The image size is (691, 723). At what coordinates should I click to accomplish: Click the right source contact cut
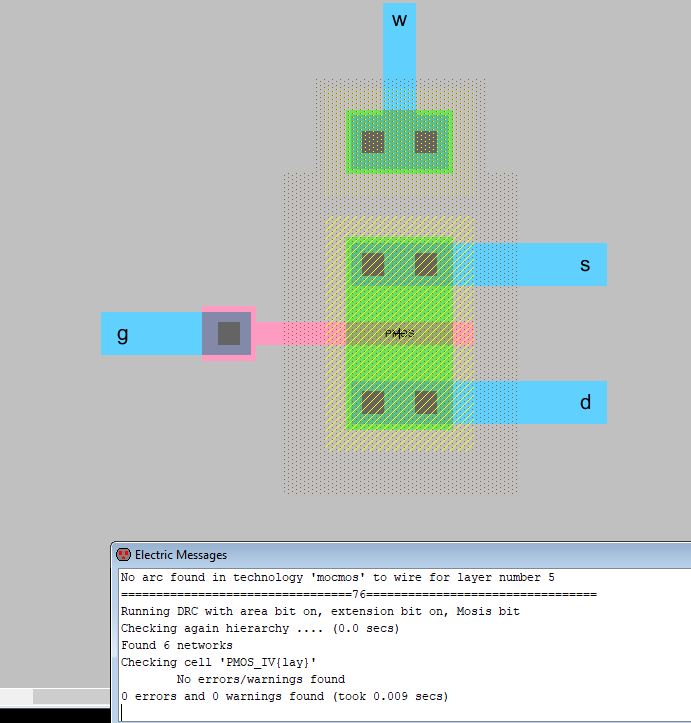coord(426,264)
